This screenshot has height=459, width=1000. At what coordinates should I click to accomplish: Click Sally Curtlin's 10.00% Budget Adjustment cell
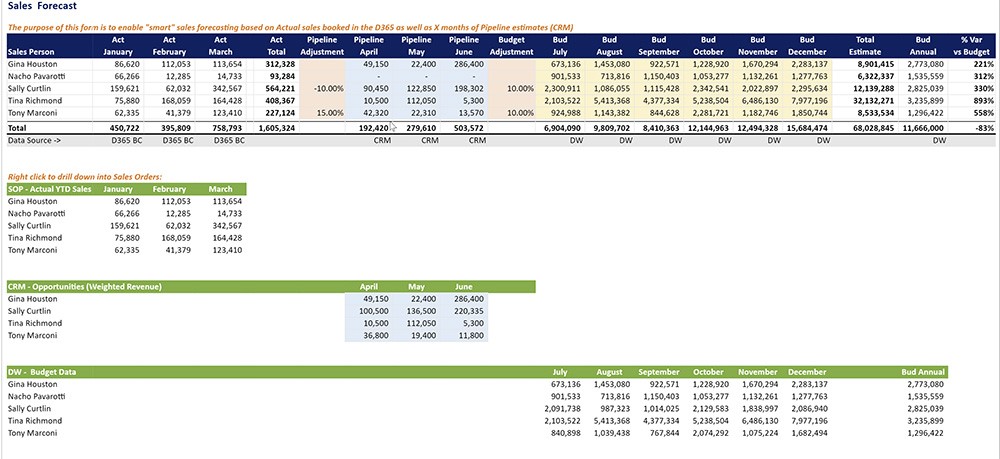(x=514, y=88)
